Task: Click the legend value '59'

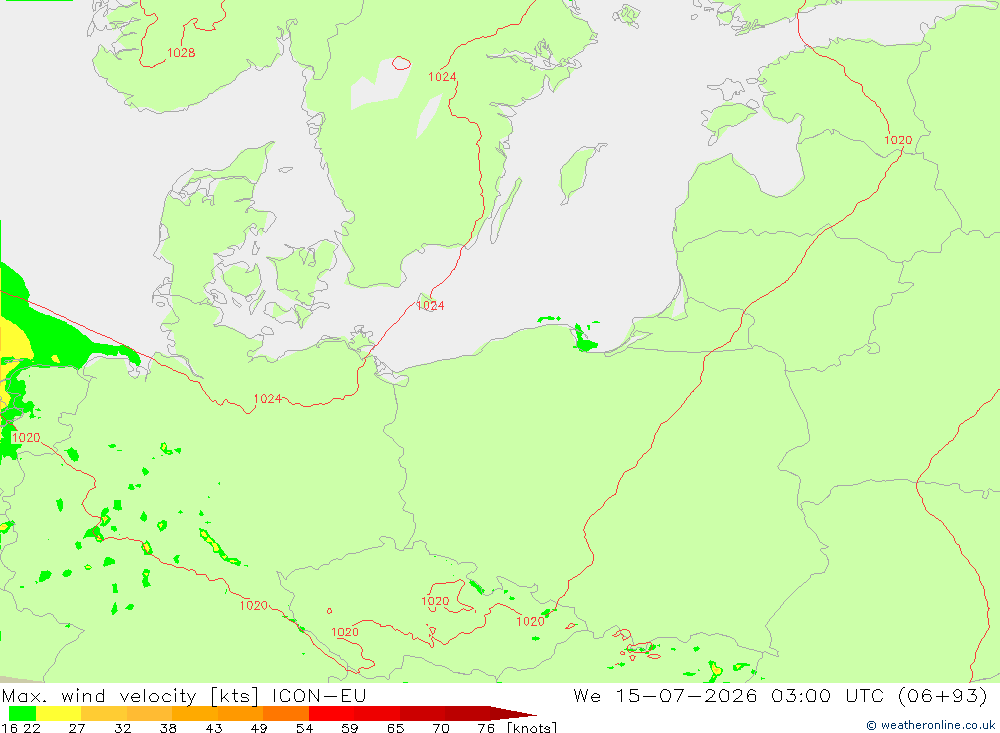Action: 349,728
